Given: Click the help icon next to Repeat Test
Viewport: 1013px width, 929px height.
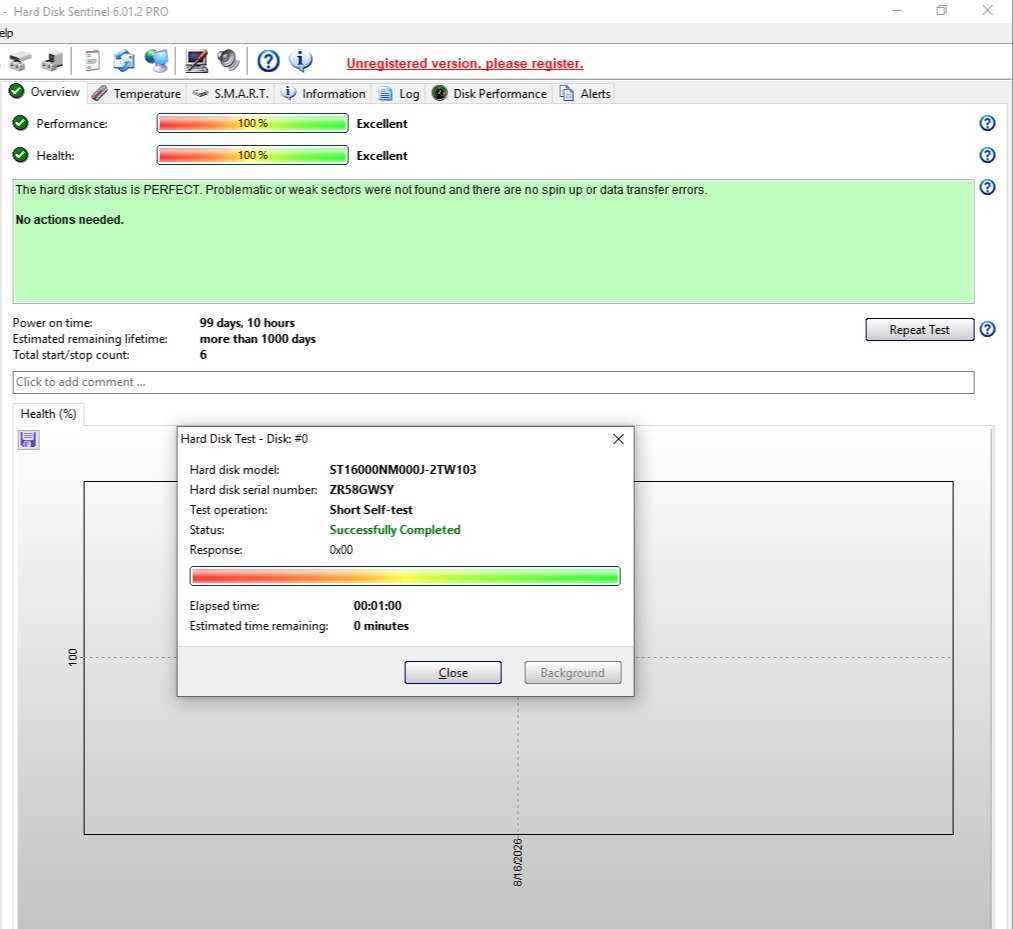Looking at the screenshot, I should tap(987, 329).
